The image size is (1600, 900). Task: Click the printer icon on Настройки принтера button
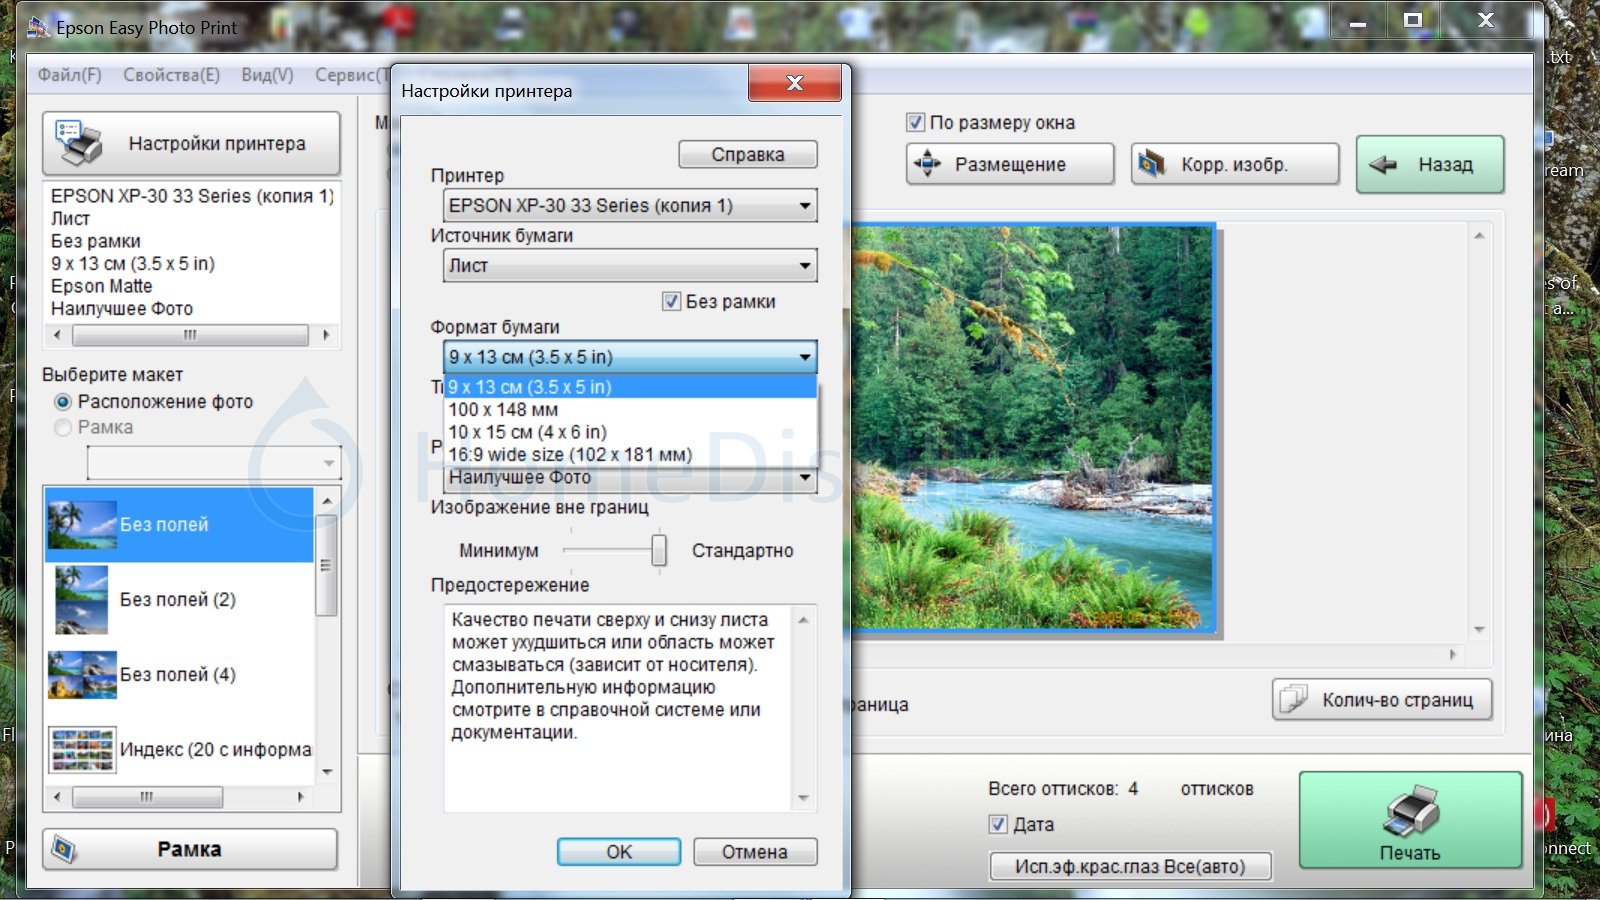[79, 143]
